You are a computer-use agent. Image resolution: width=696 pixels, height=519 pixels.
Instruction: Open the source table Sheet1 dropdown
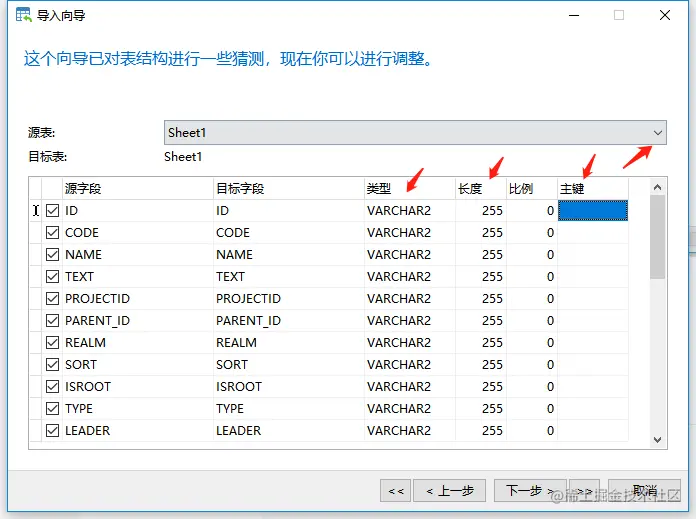pyautogui.click(x=415, y=132)
